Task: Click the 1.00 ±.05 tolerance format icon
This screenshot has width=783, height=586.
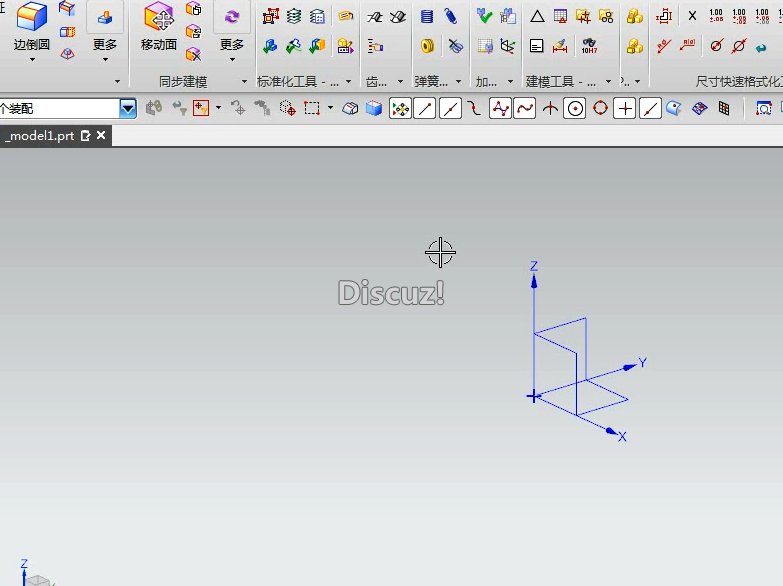Action: point(716,15)
